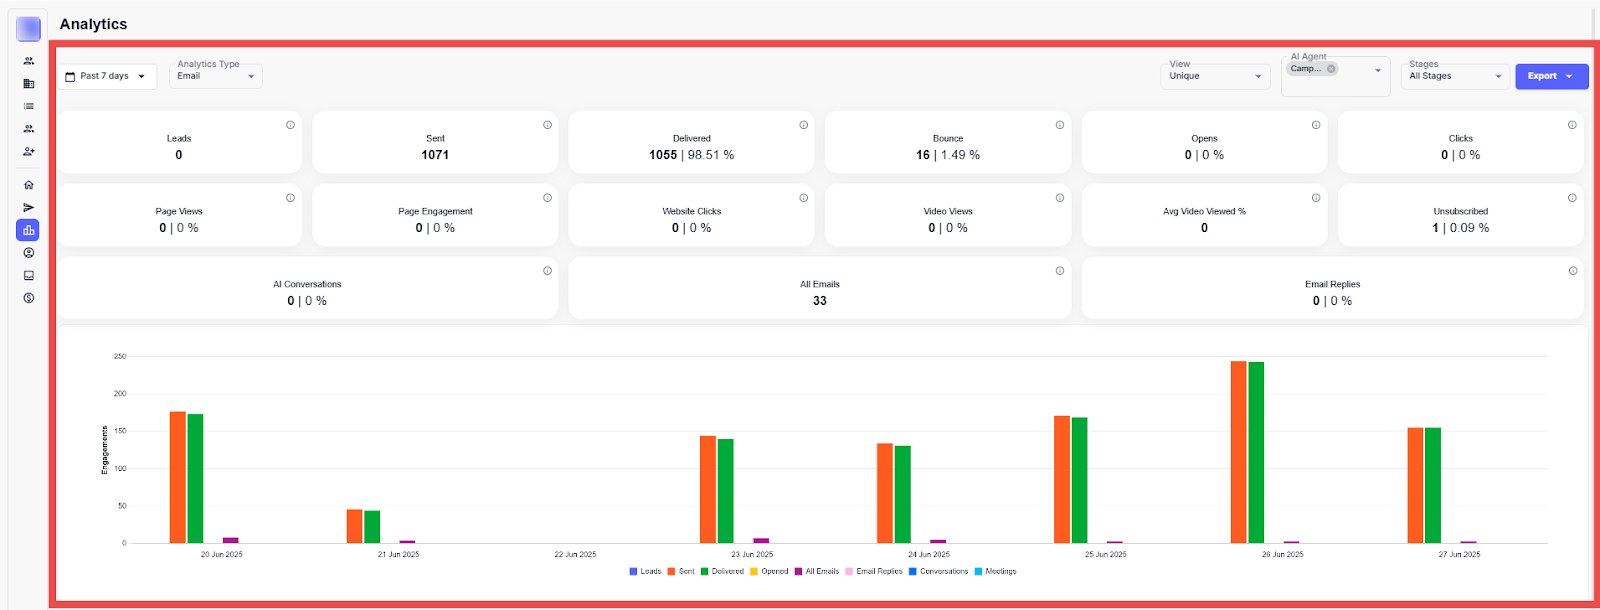Click the list icon in the sidebar
The width and height of the screenshot is (1600, 610).
click(29, 106)
